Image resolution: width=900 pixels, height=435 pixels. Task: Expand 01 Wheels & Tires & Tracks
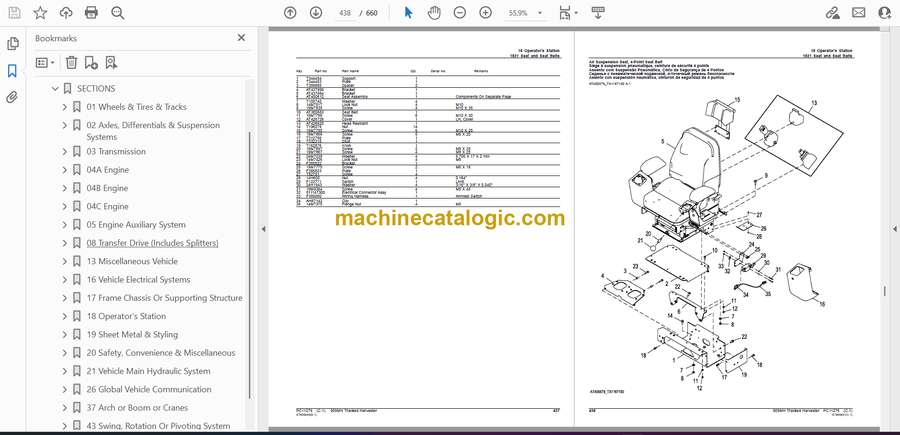tap(65, 107)
